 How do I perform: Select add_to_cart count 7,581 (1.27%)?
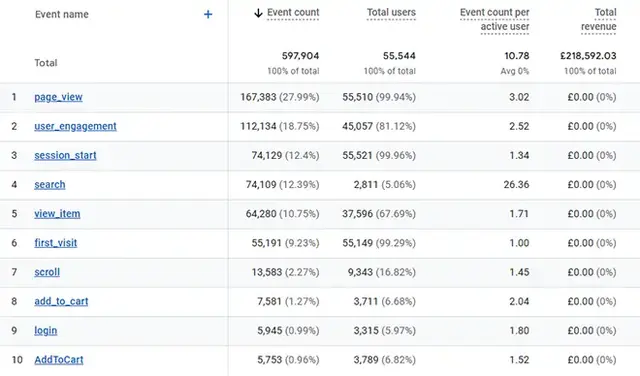click(x=288, y=301)
